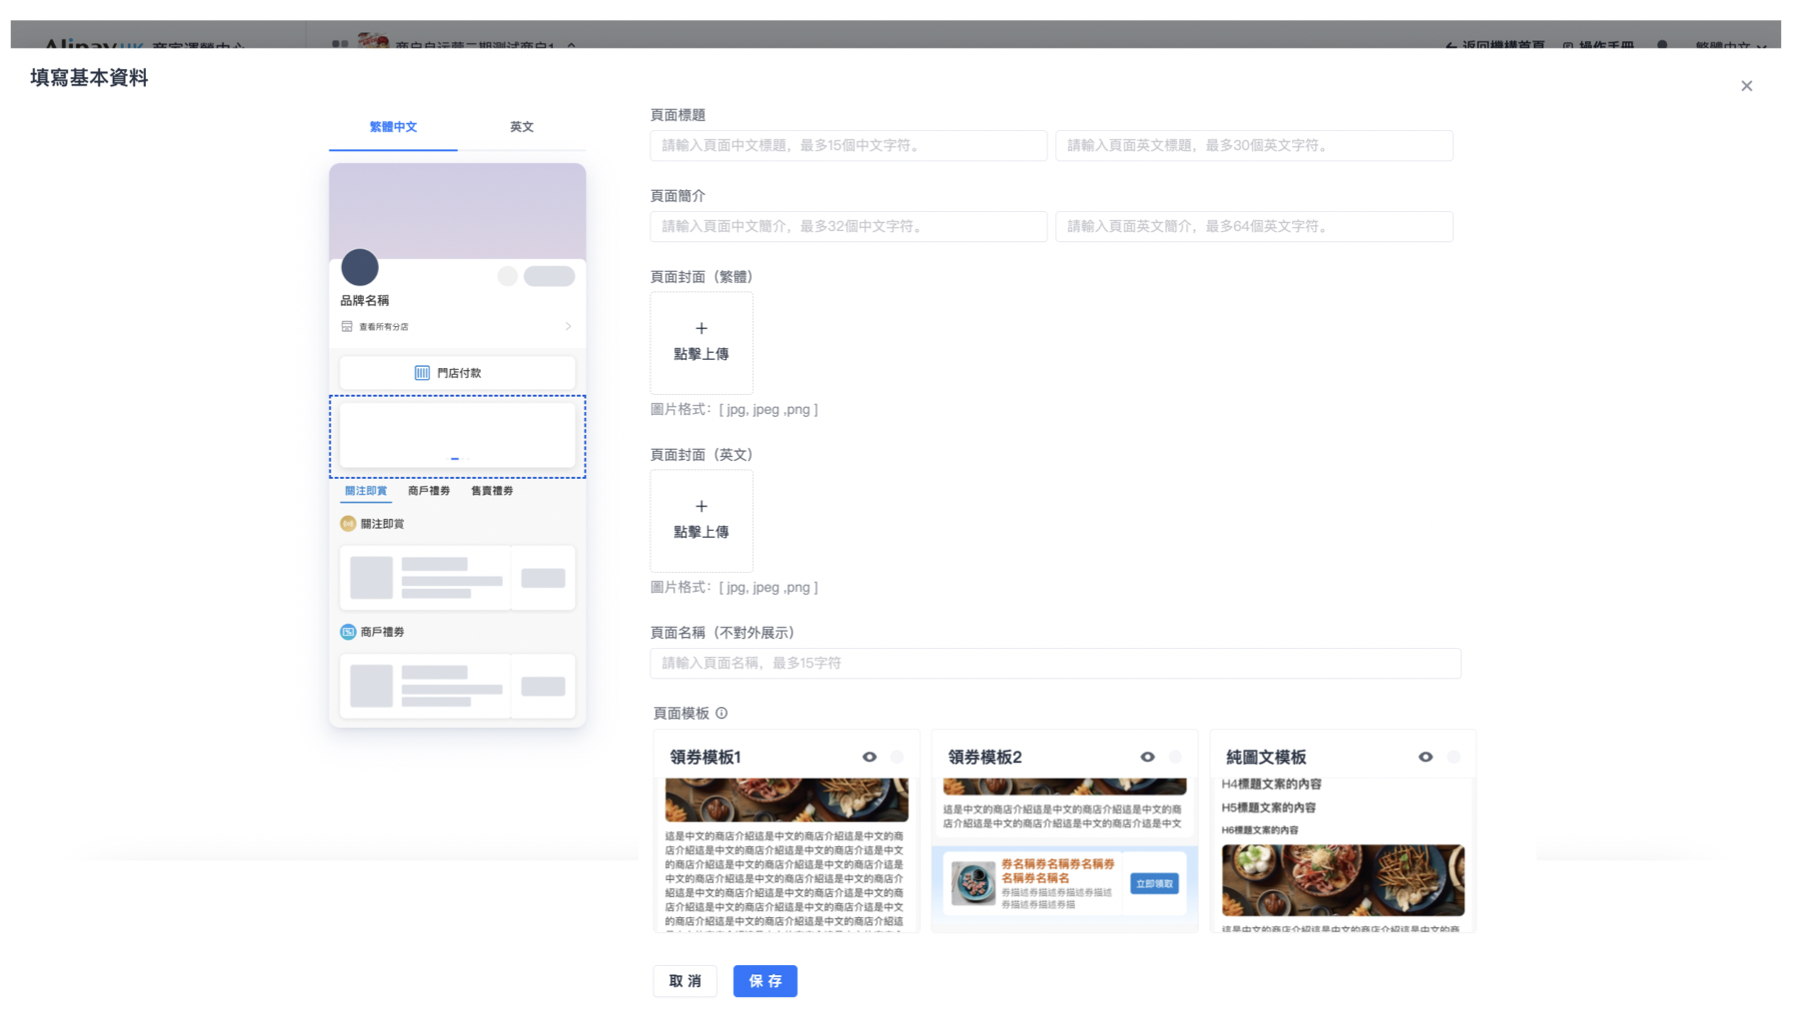Focus the 頁面名稱 input field
Viewport: 1802px width, 1018px height.
click(1055, 663)
